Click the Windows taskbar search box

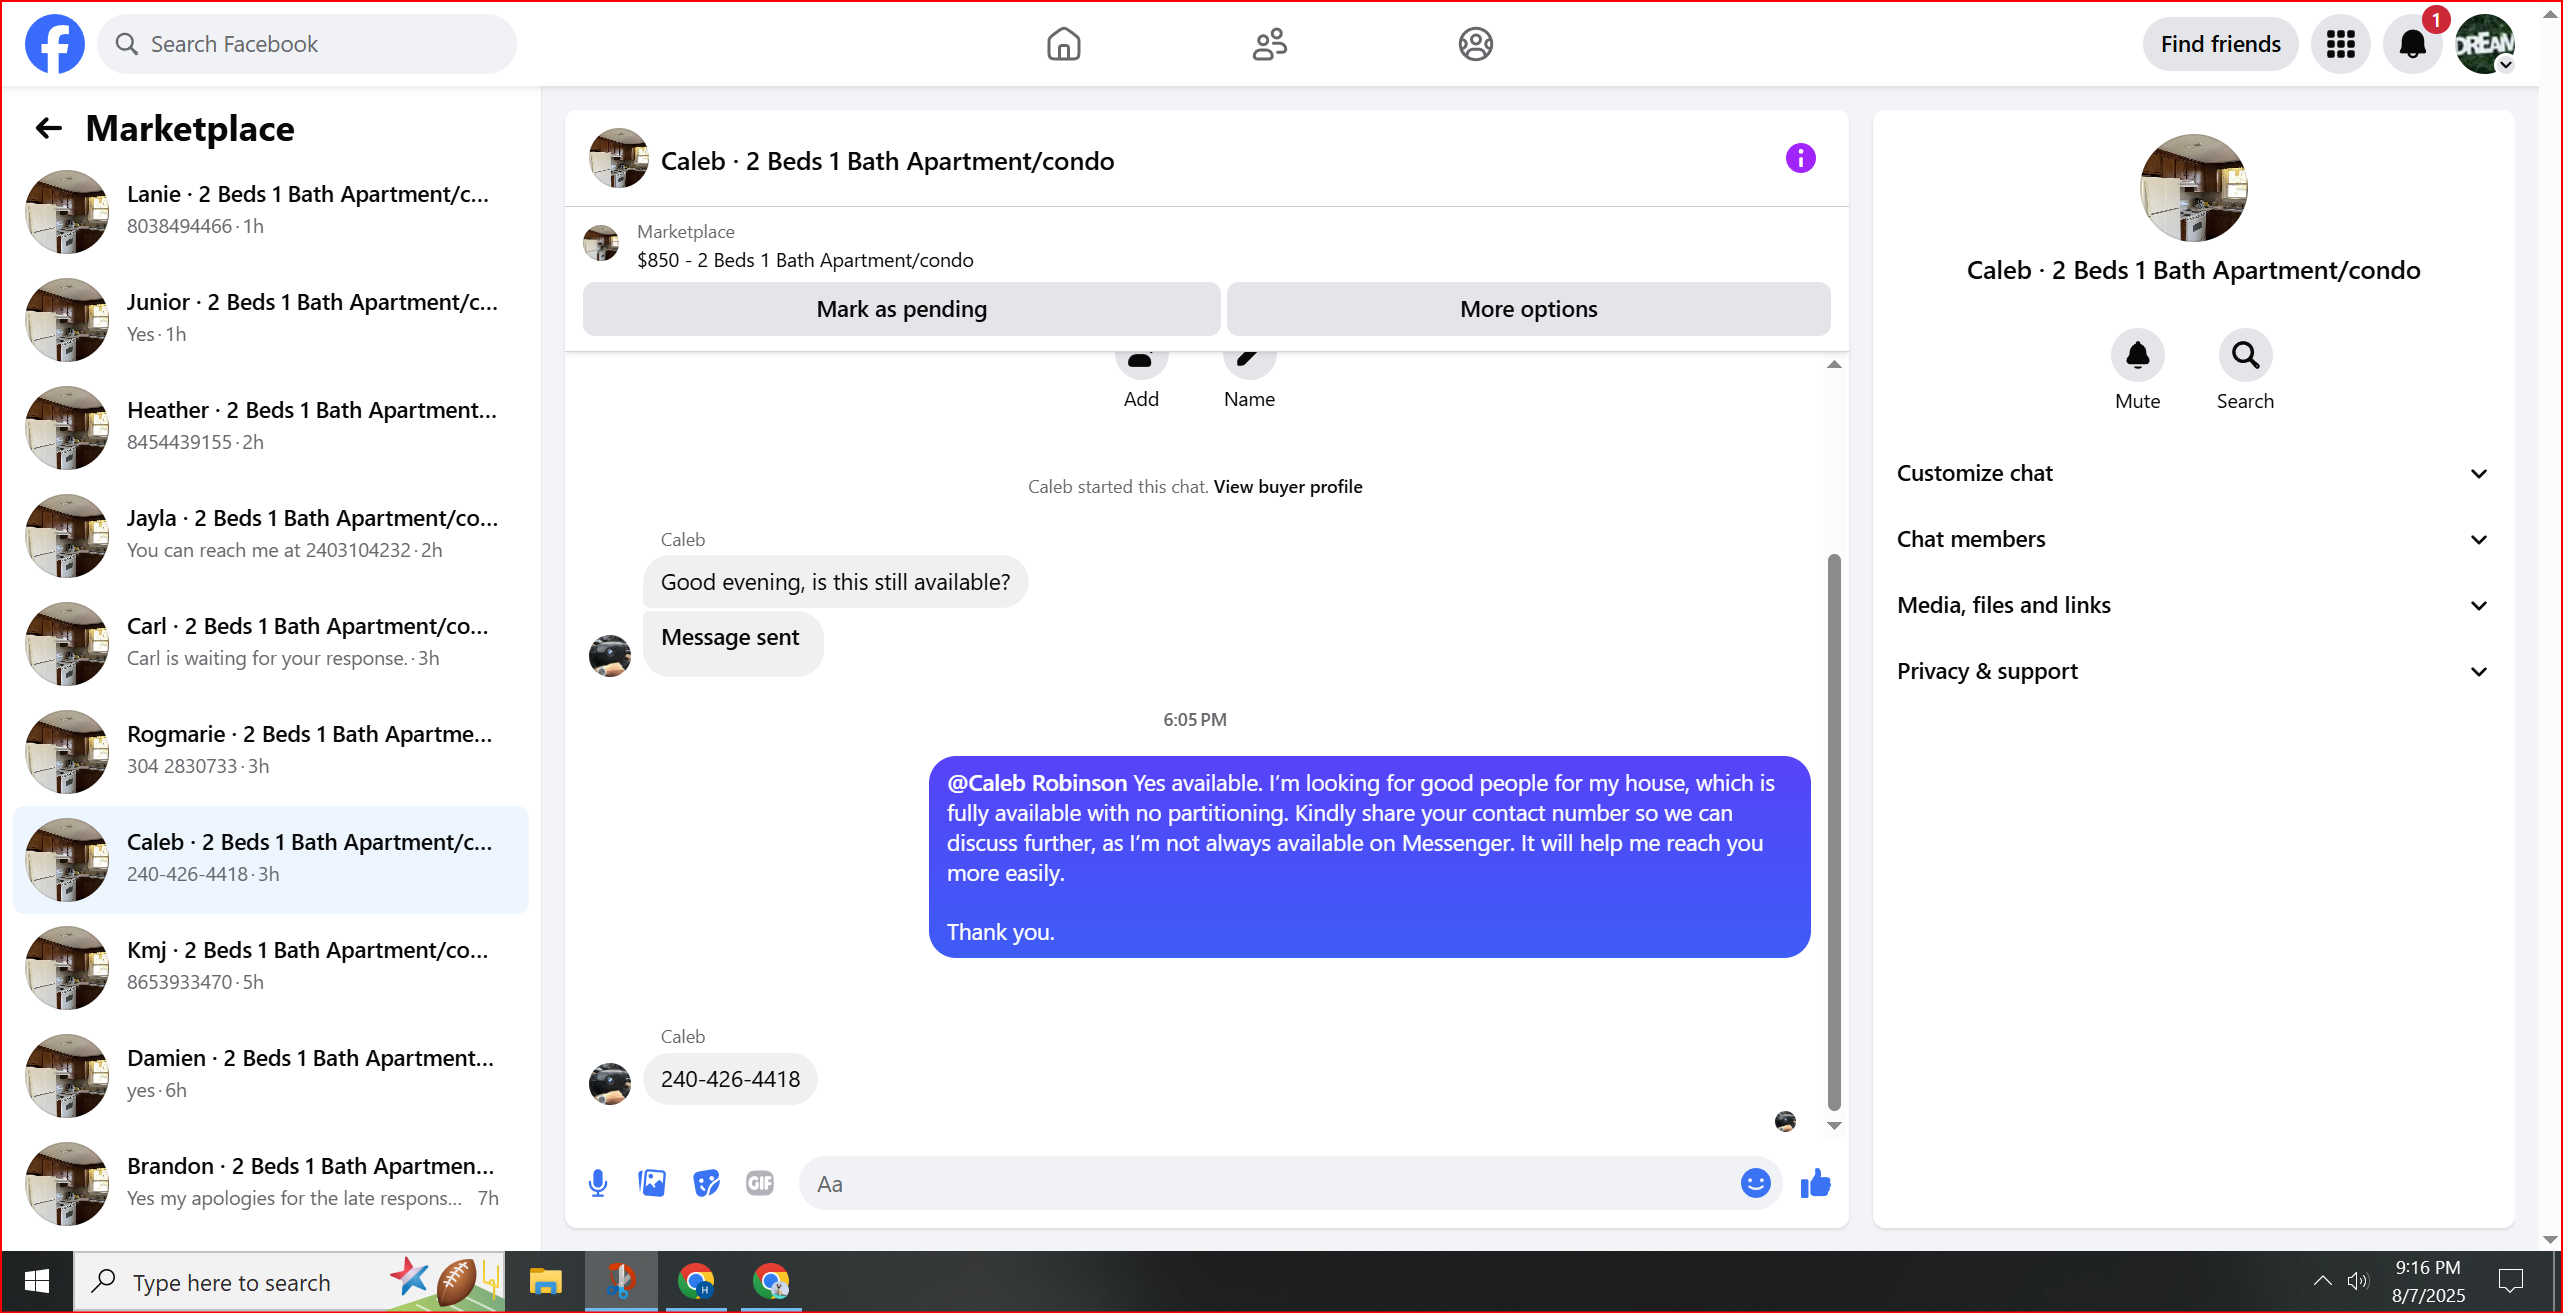pyautogui.click(x=290, y=1281)
